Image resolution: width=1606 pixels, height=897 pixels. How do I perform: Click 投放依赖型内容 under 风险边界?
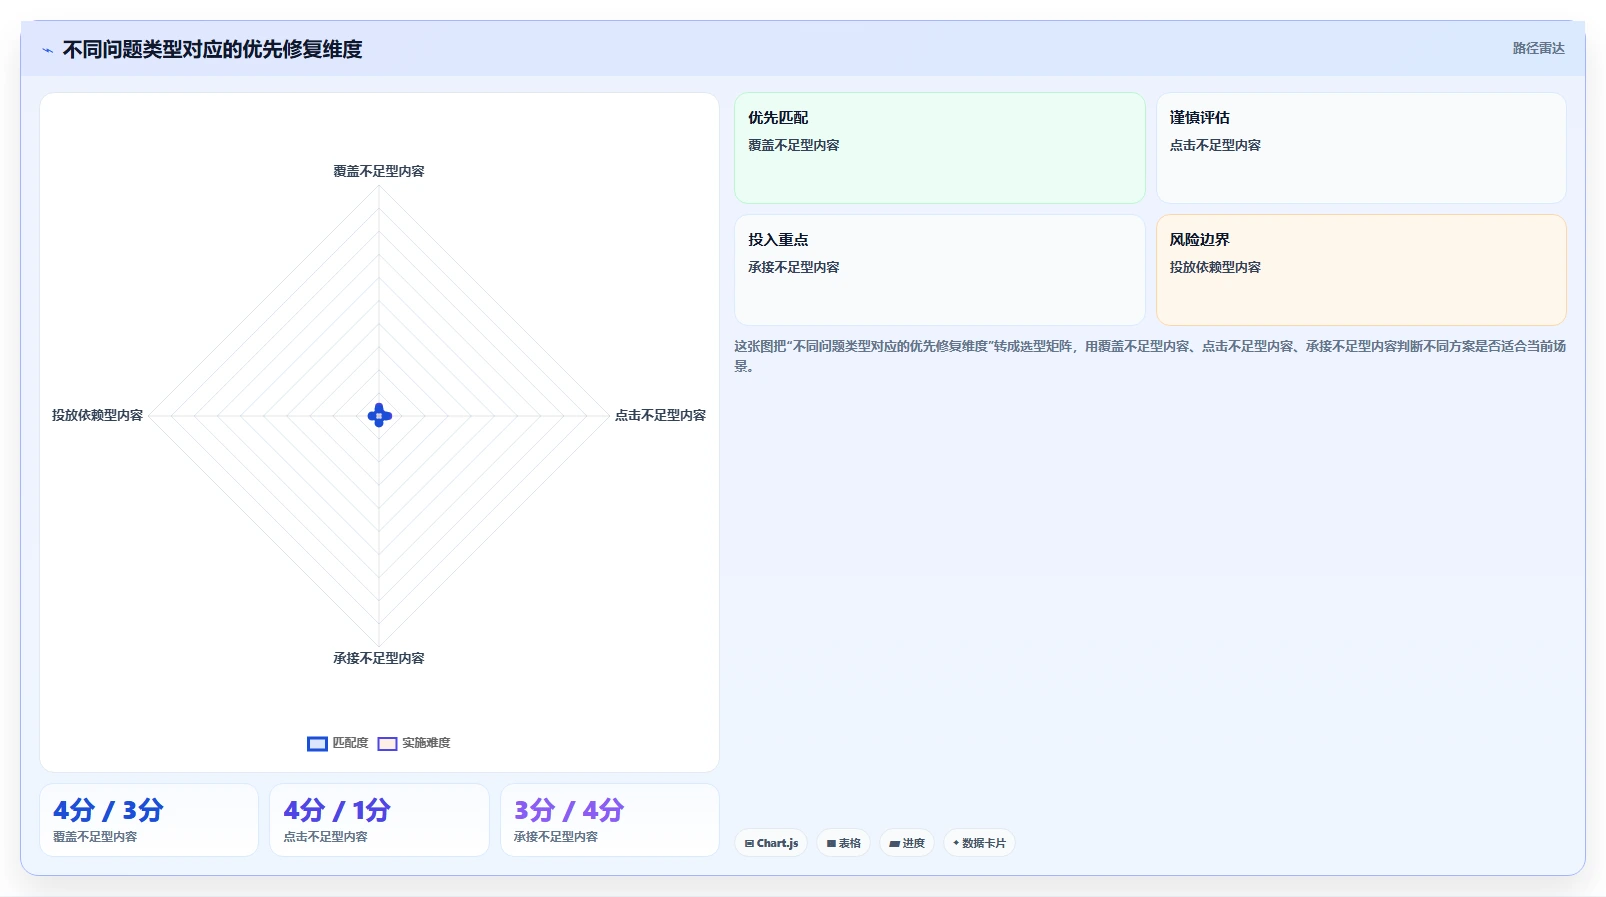[x=1215, y=267]
